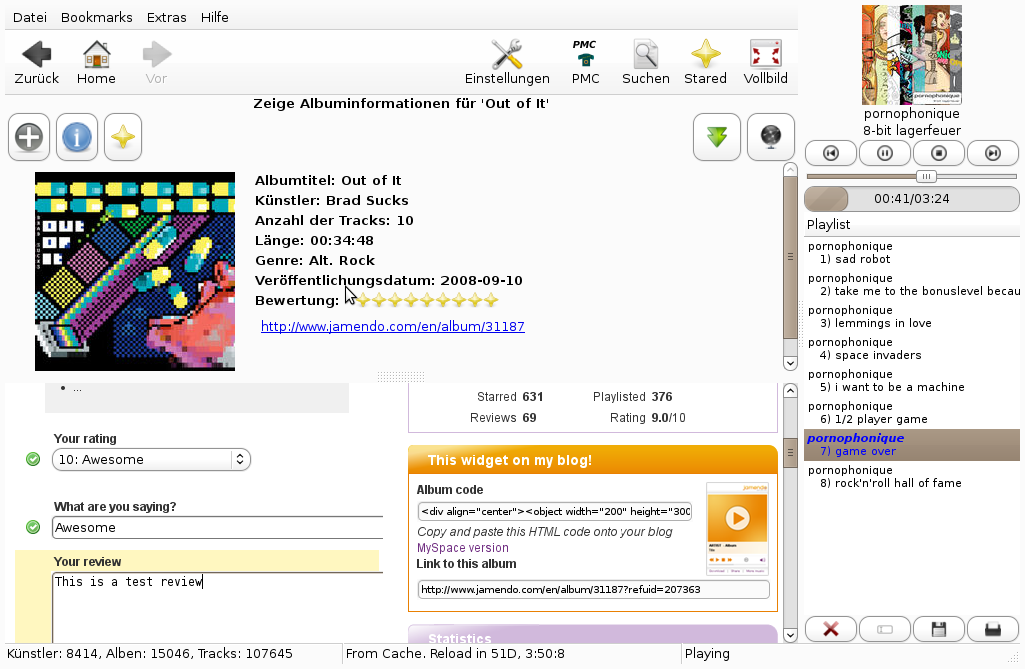Image resolution: width=1025 pixels, height=669 pixels.
Task: Switch to Vollbild fullscreen
Action: [765, 63]
